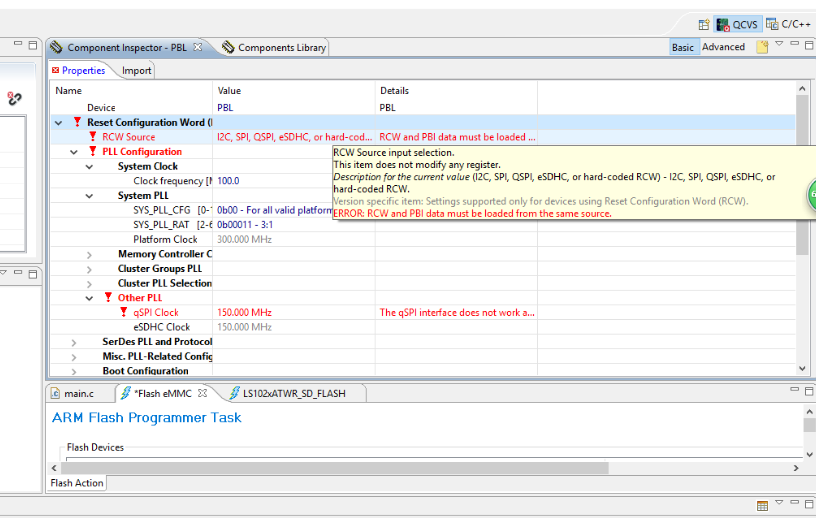The image size is (816, 518).
Task: Collapse the Reset Configuration Word node
Action: (58, 123)
